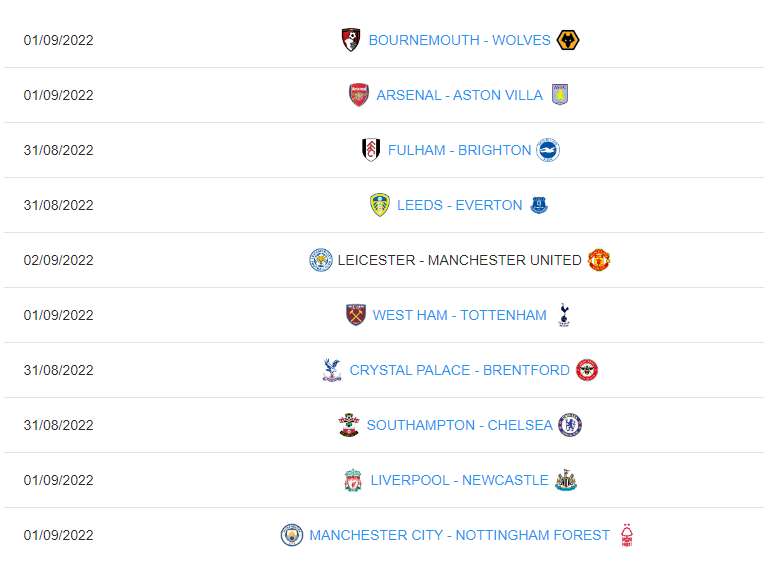
Task: Click the Arsenal cannon crest
Action: click(358, 95)
